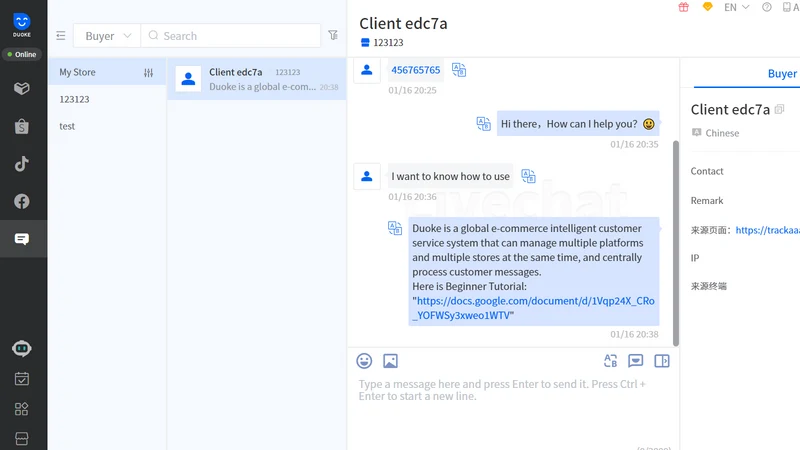800x450 pixels.
Task: Toggle the Online status badge
Action: (22, 54)
